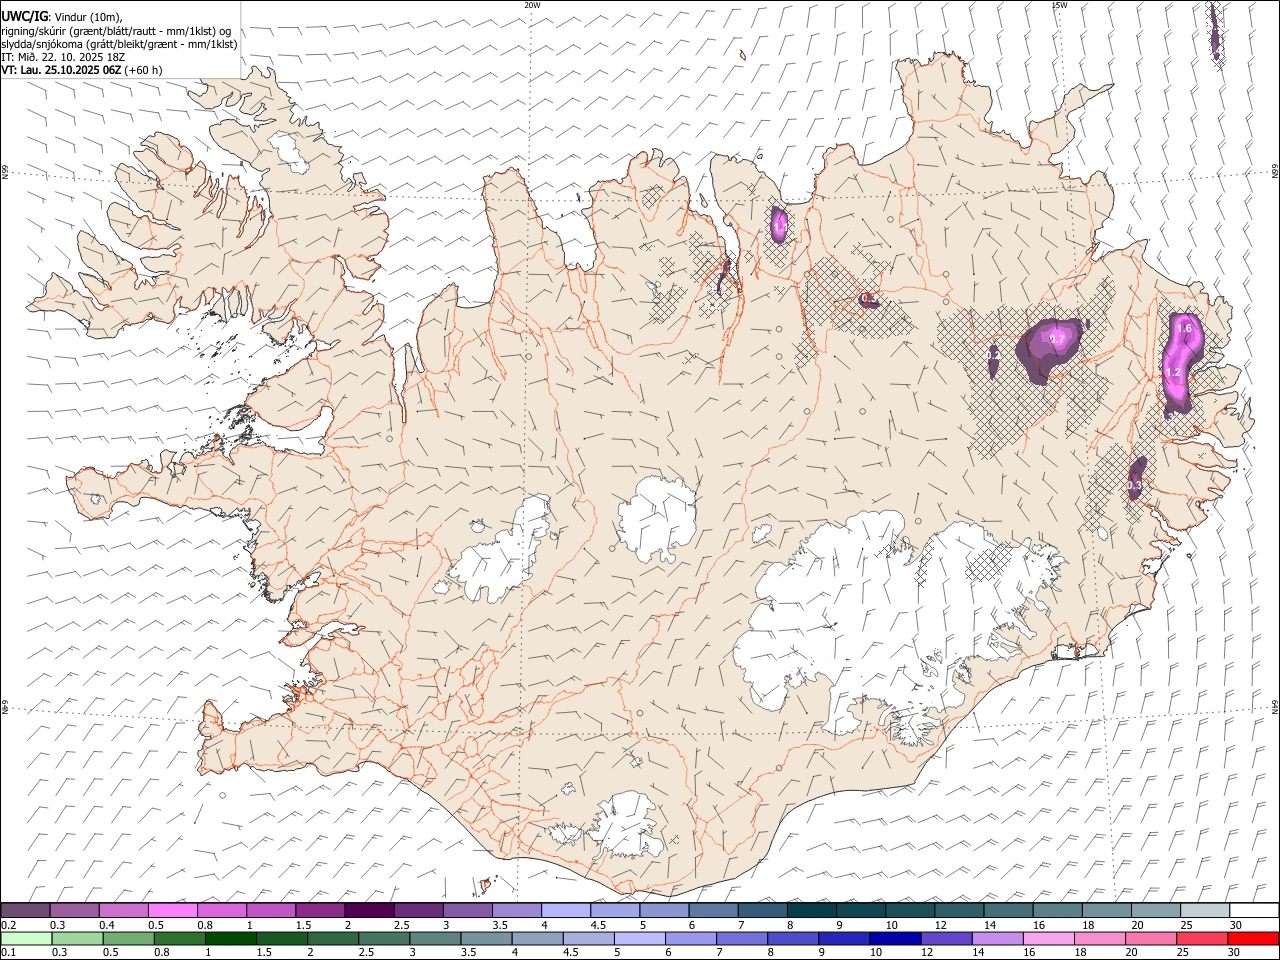This screenshot has height=960, width=1280.
Task: Click the 20W longitude label
Action: tap(532, 5)
